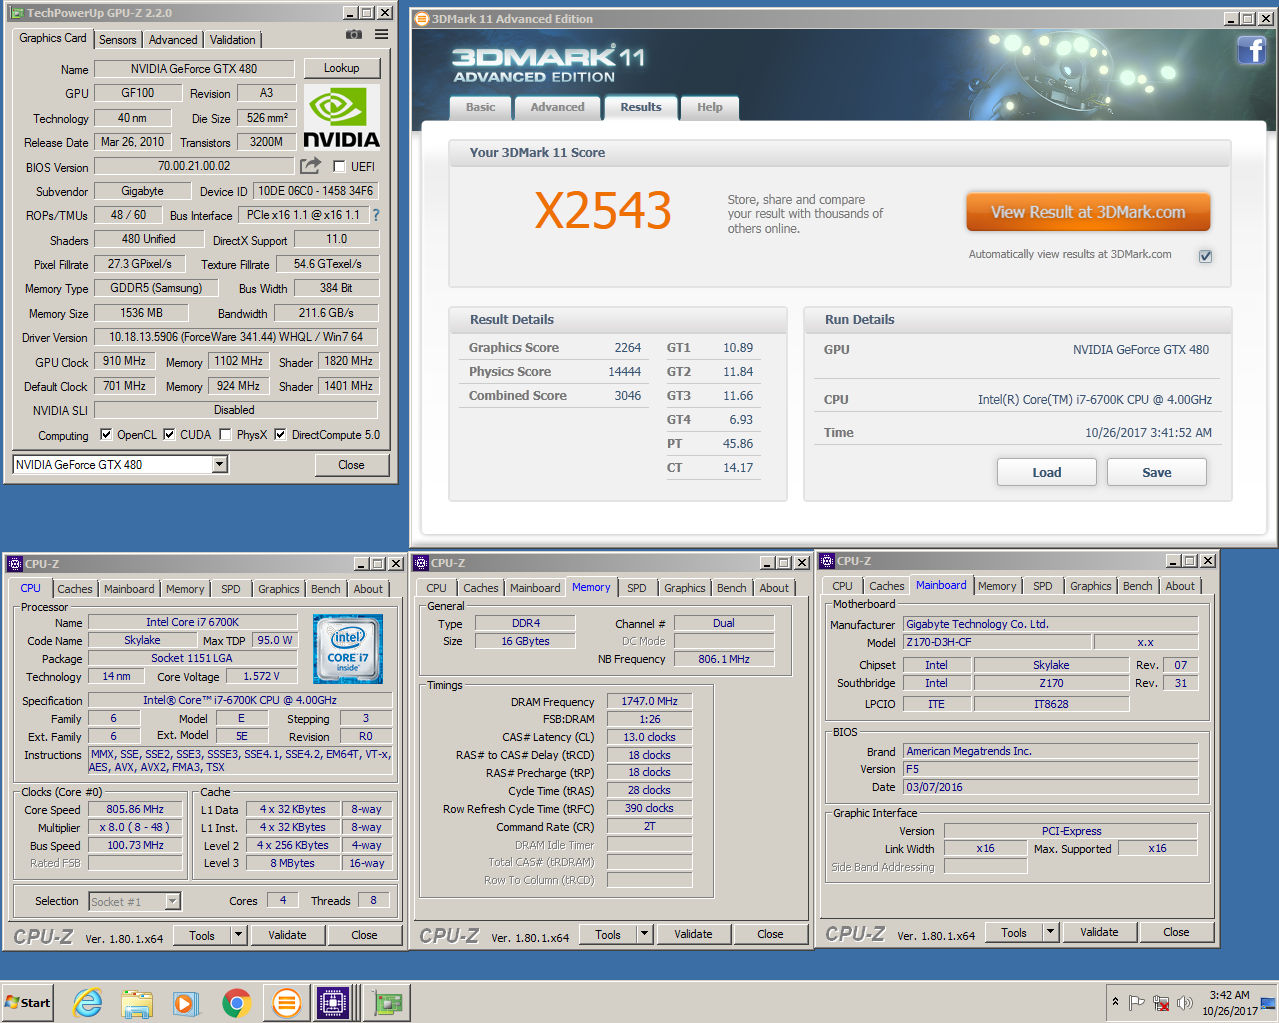Image resolution: width=1279 pixels, height=1023 pixels.
Task: Open Internet Explorer from the taskbar
Action: (88, 1002)
